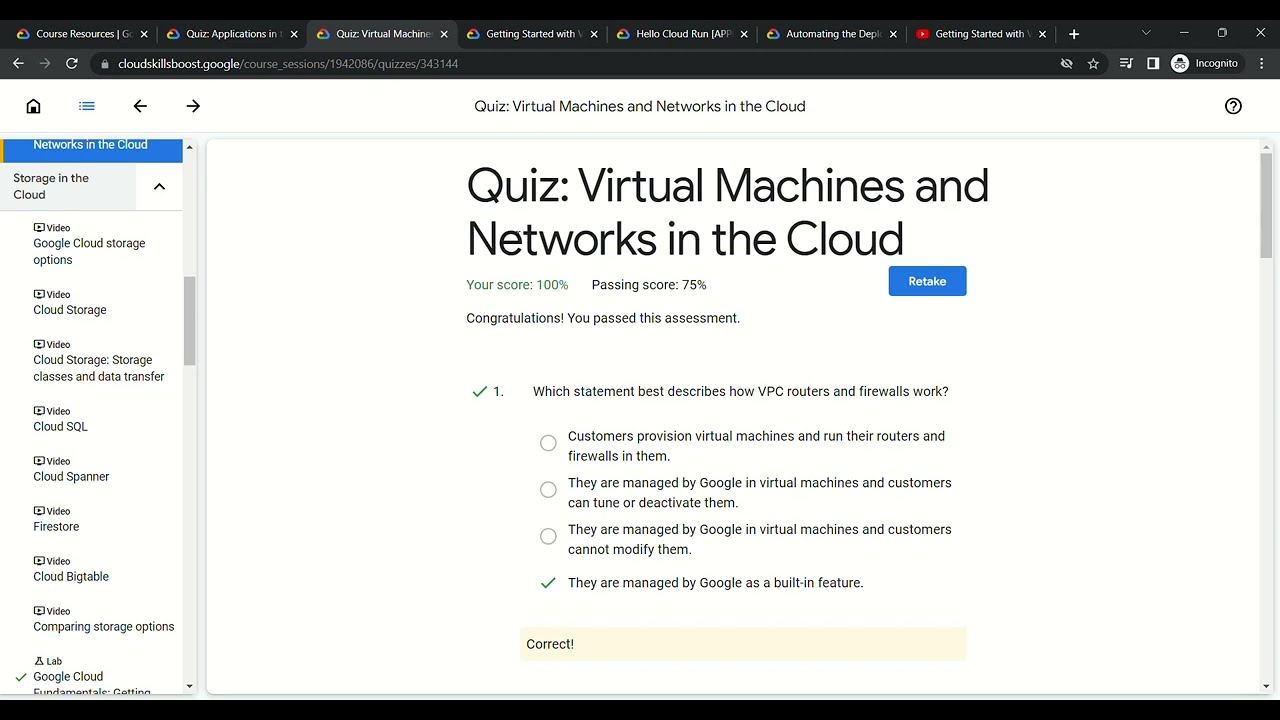Collapse the Storage in the Cloud section
Screen dimensions: 1280x720
click(159, 186)
